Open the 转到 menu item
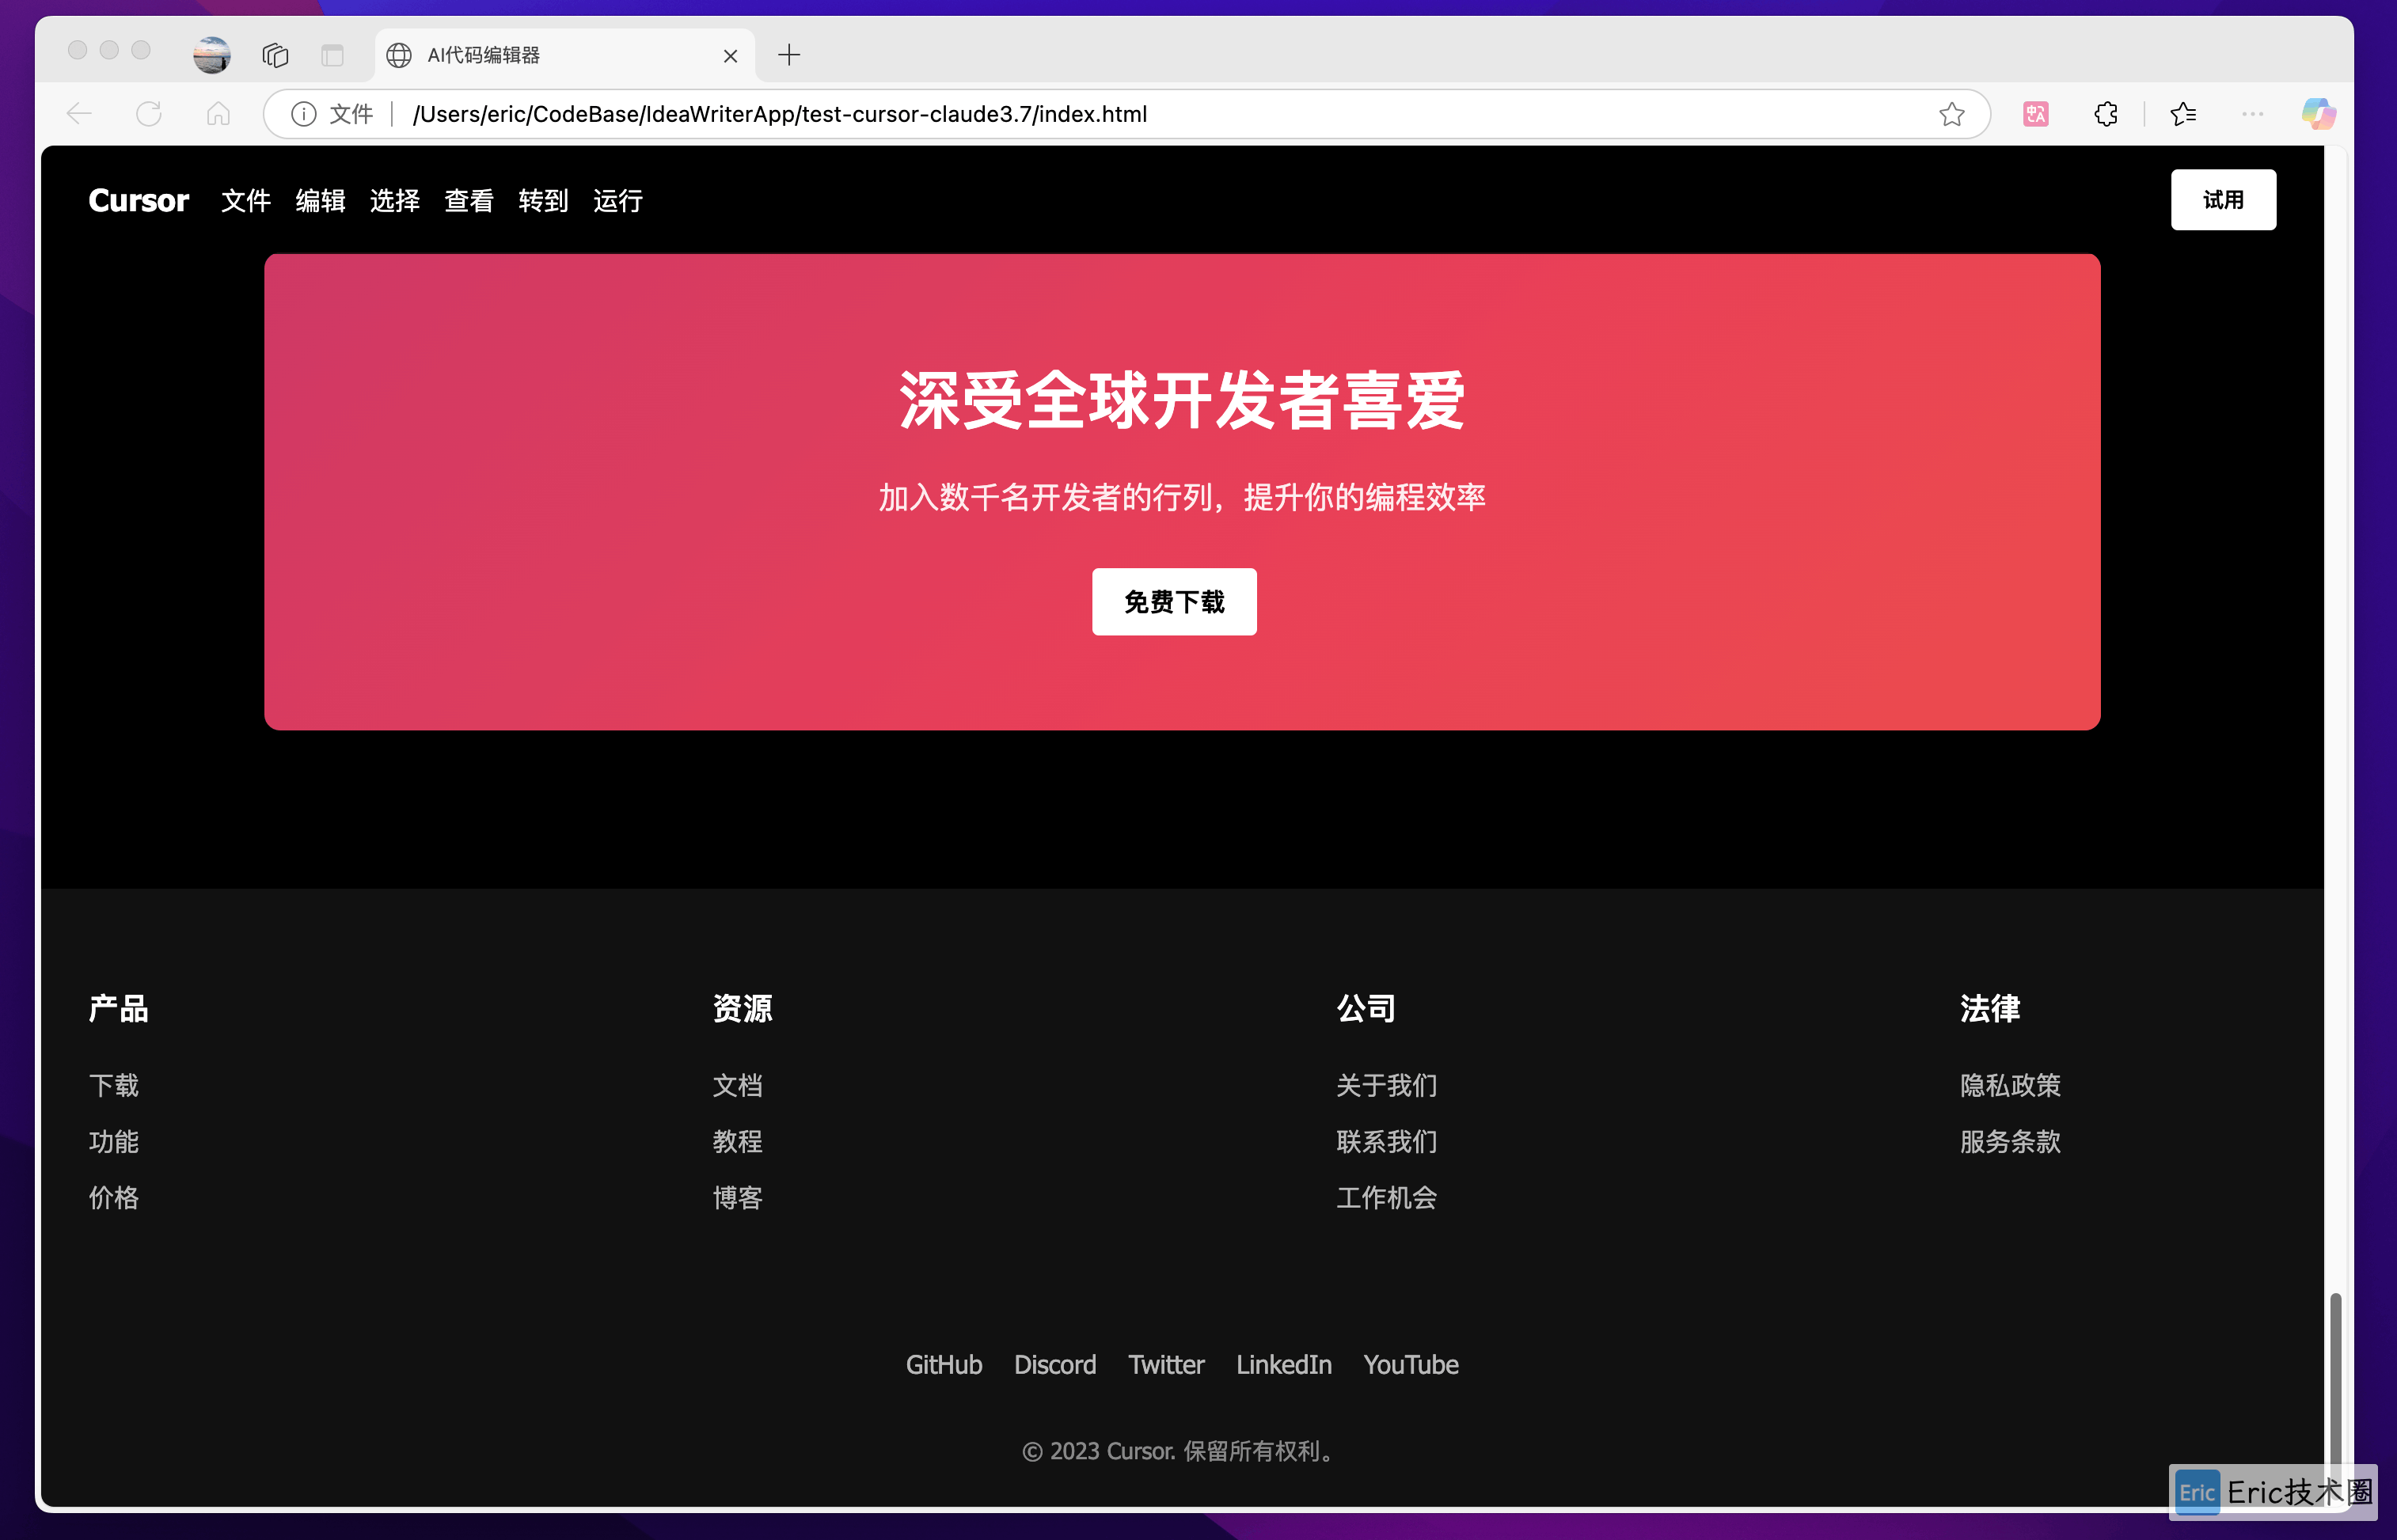 click(543, 201)
